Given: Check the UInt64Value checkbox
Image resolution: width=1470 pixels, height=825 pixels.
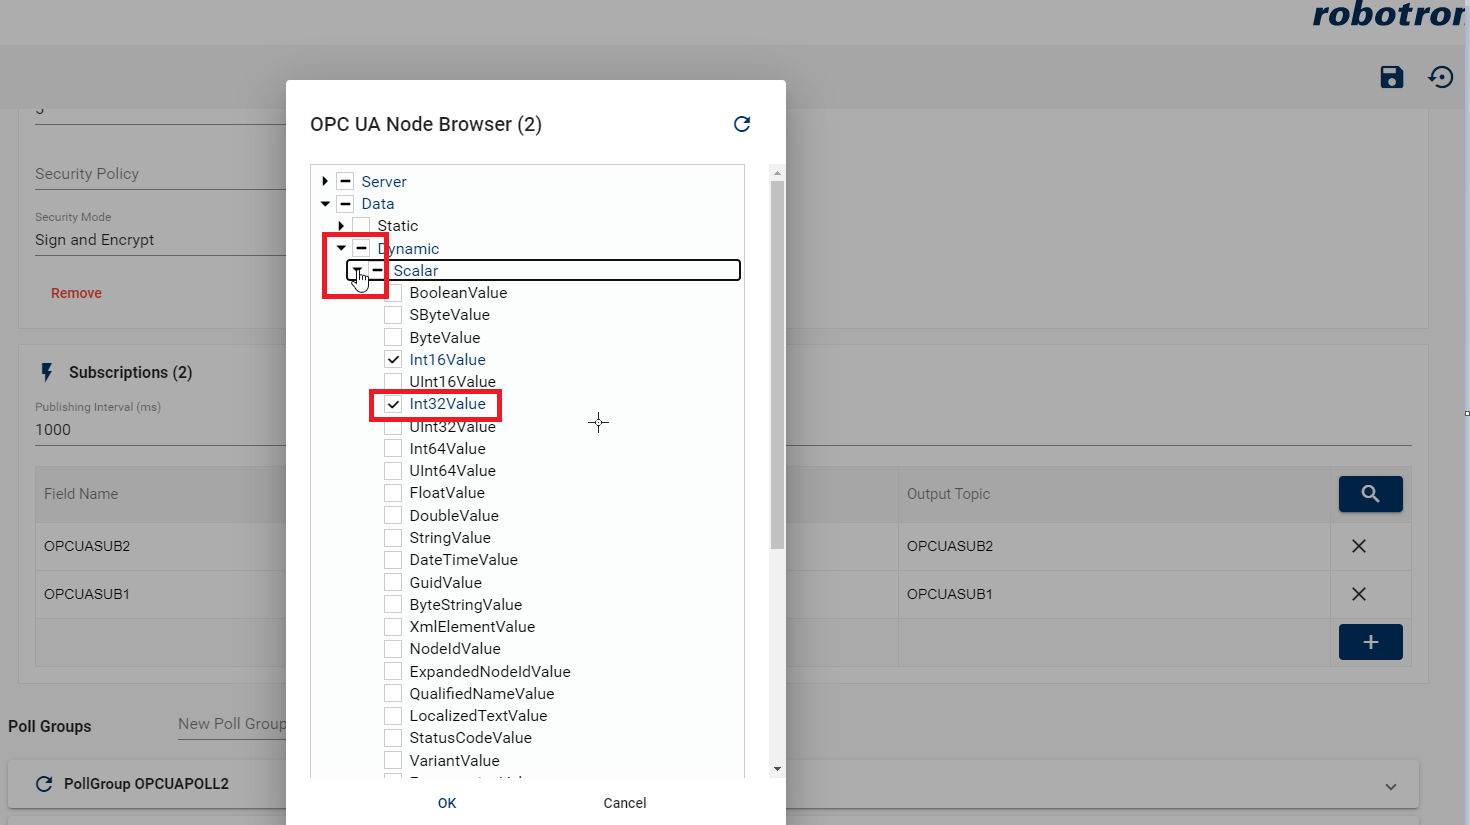Looking at the screenshot, I should 393,471.
